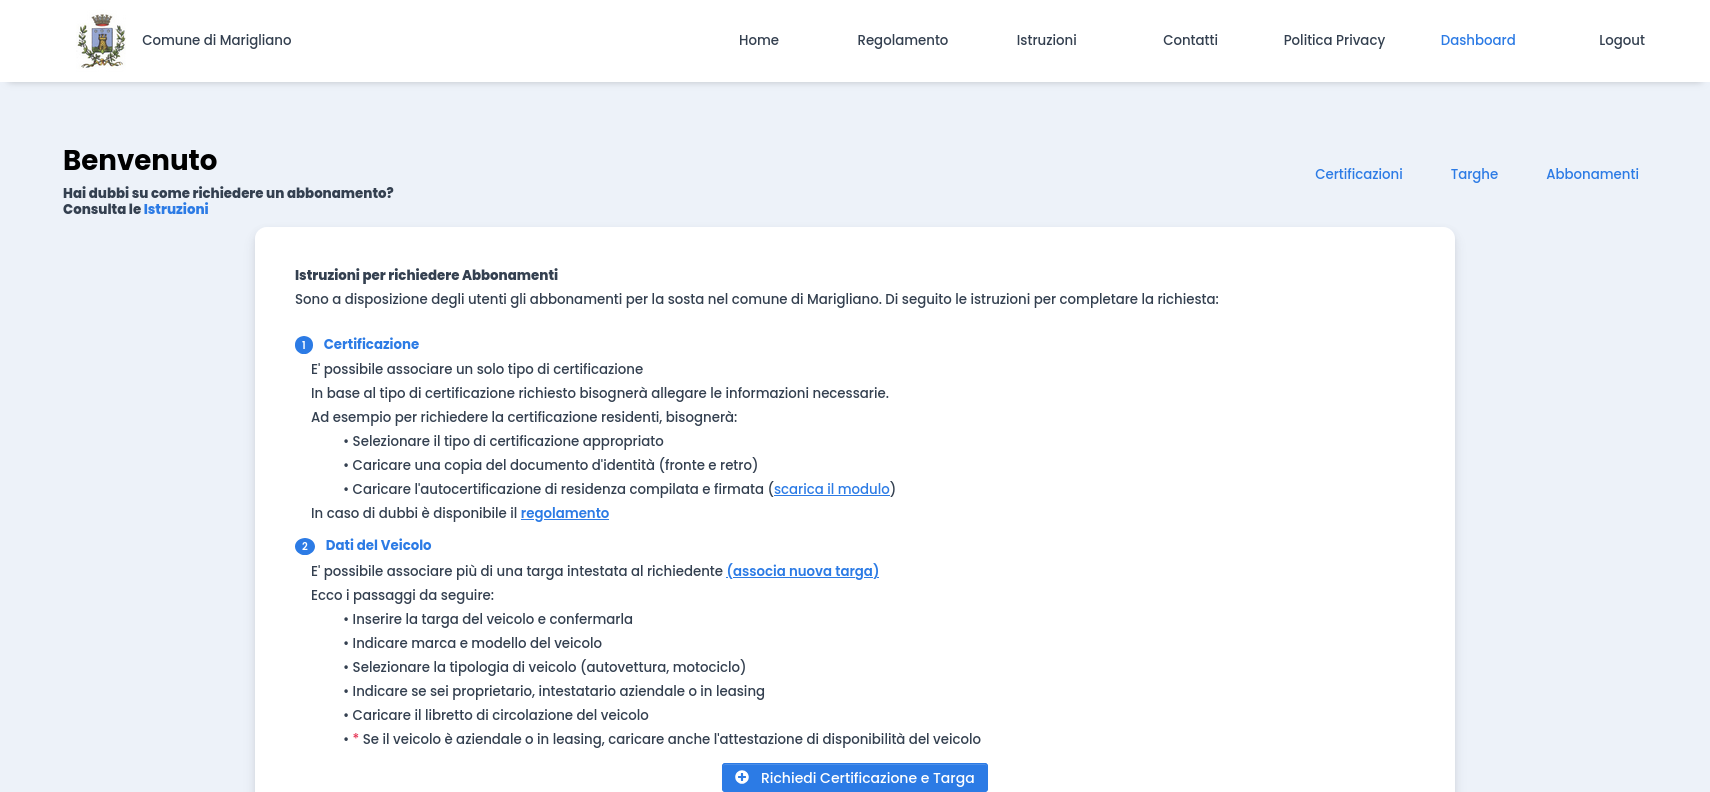Click the line 'Ecco i passaggi da seguire:'
Image resolution: width=1710 pixels, height=792 pixels.
(402, 595)
